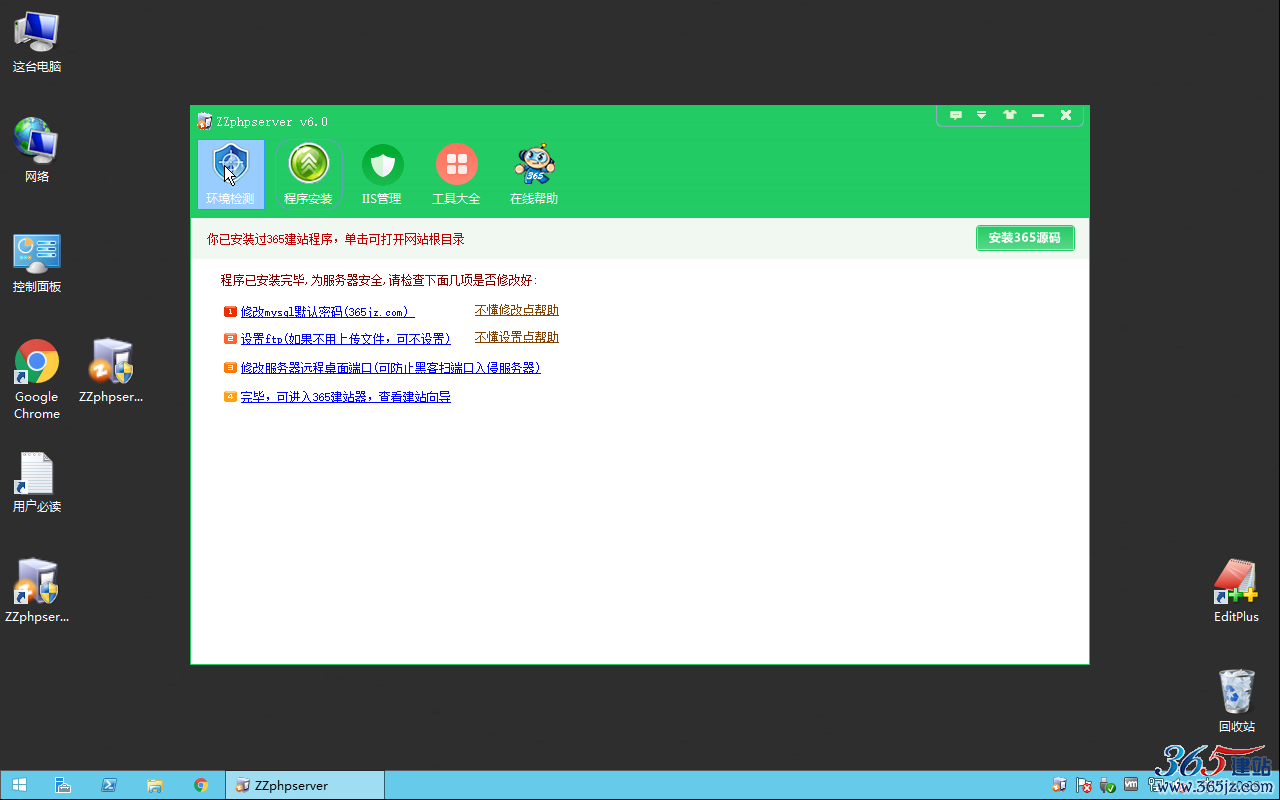Screen dimensions: 1280x800
Task: Open File Explorer from the taskbar
Action: point(155,785)
